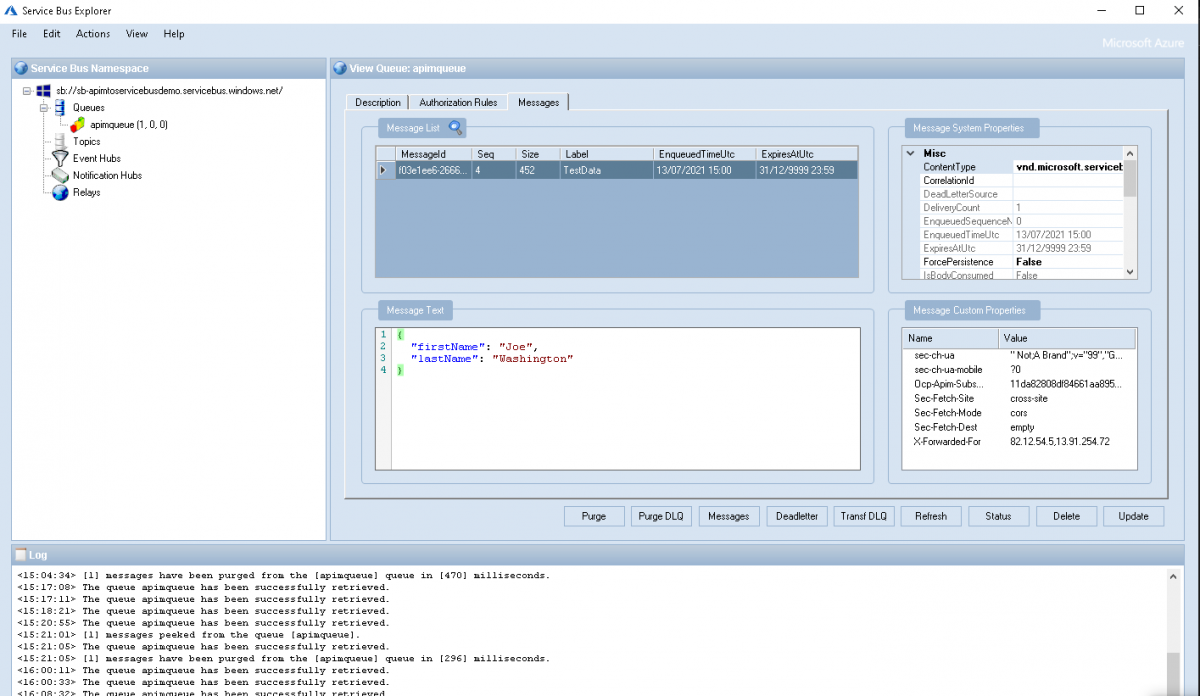Screen dimensions: 1200x696
Task: Click the magnifier icon beside Message List
Action: click(455, 127)
